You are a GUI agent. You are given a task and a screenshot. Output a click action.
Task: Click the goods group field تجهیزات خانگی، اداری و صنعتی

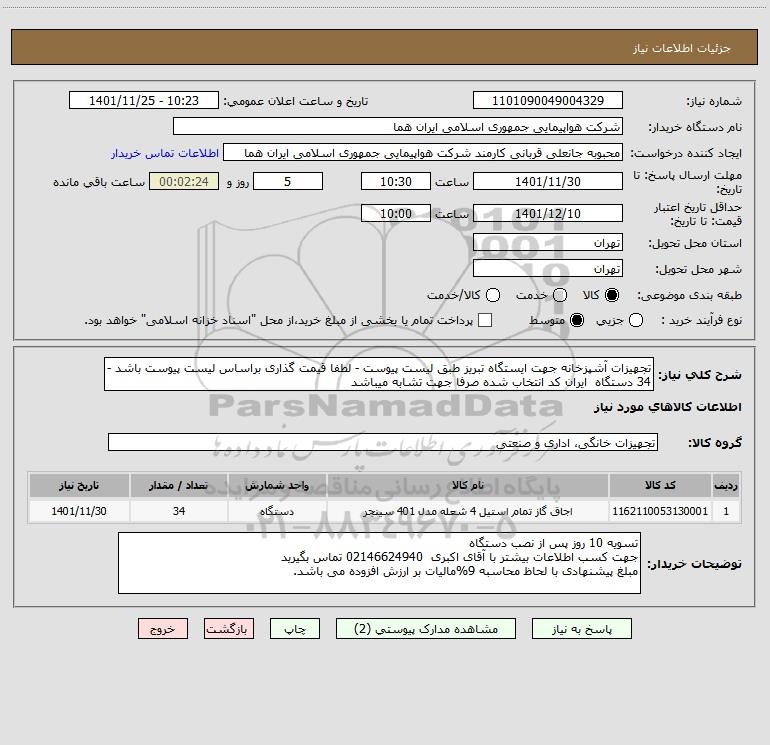[383, 442]
